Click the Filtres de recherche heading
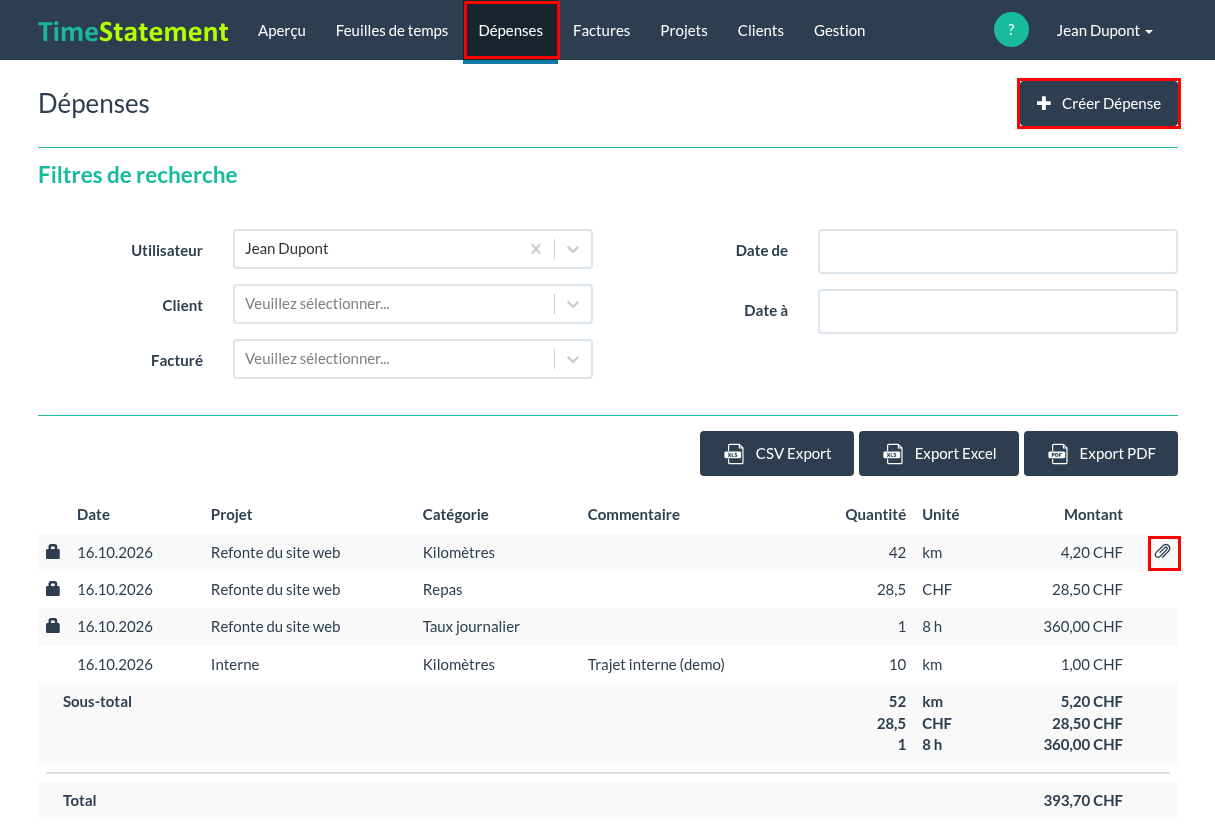Image resolution: width=1215 pixels, height=828 pixels. [x=138, y=175]
